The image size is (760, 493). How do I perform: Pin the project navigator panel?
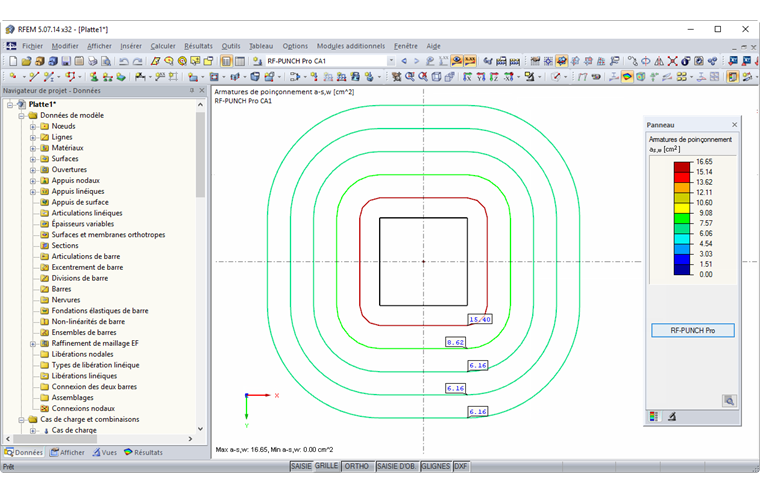coord(192,91)
